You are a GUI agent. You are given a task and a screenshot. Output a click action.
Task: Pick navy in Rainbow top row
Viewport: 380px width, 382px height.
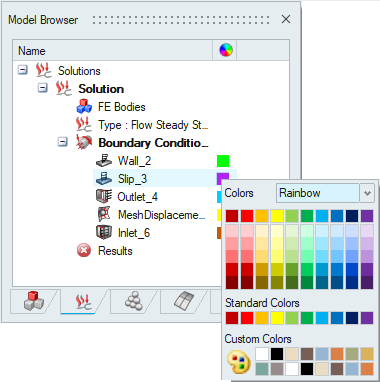pos(352,216)
